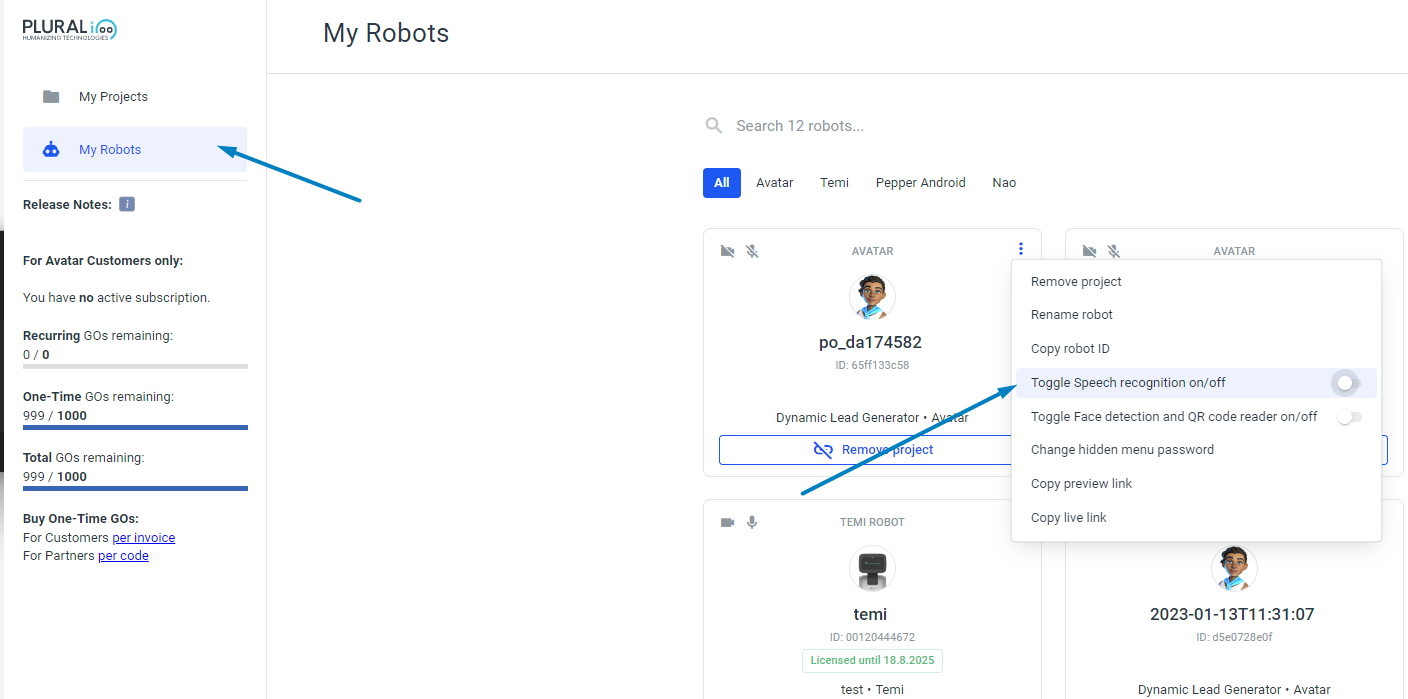Toggle Face detection and QR code reader switch

click(x=1349, y=417)
